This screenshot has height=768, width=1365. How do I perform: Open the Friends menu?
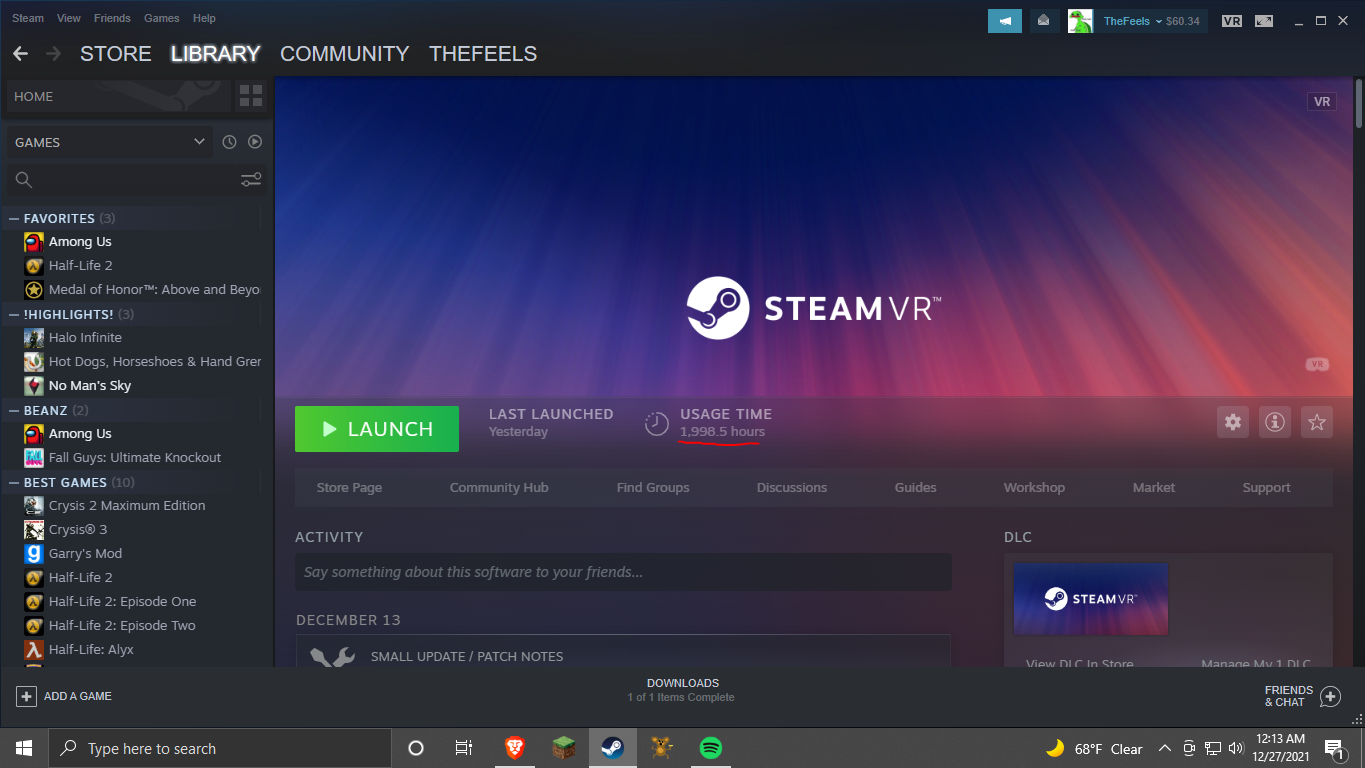(112, 18)
